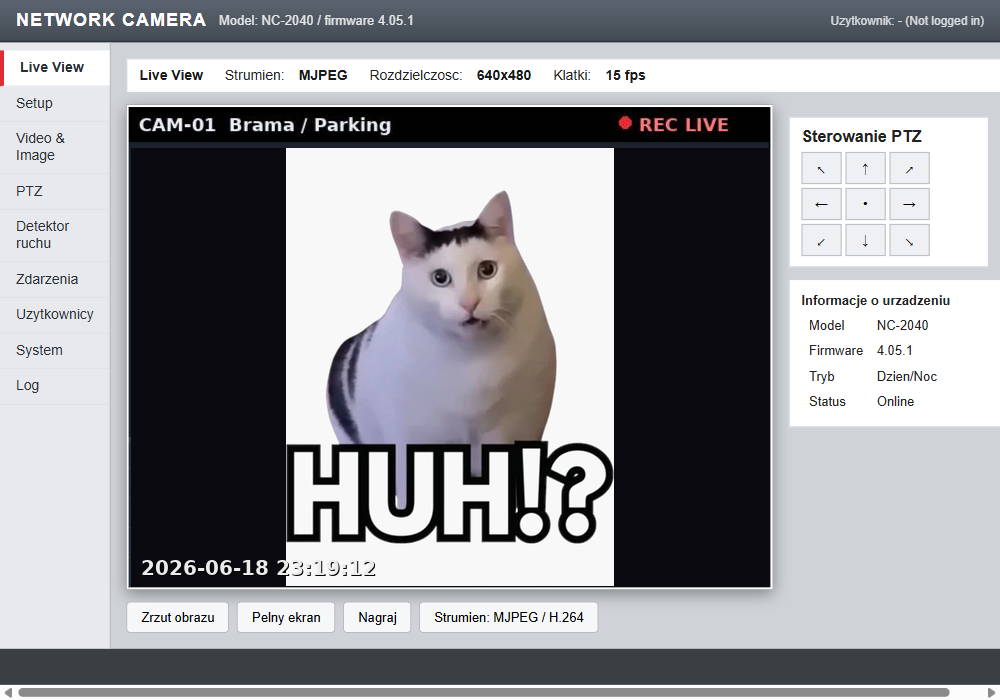Click the 640x480 resolution value
The width and height of the screenshot is (1000, 700).
(504, 75)
